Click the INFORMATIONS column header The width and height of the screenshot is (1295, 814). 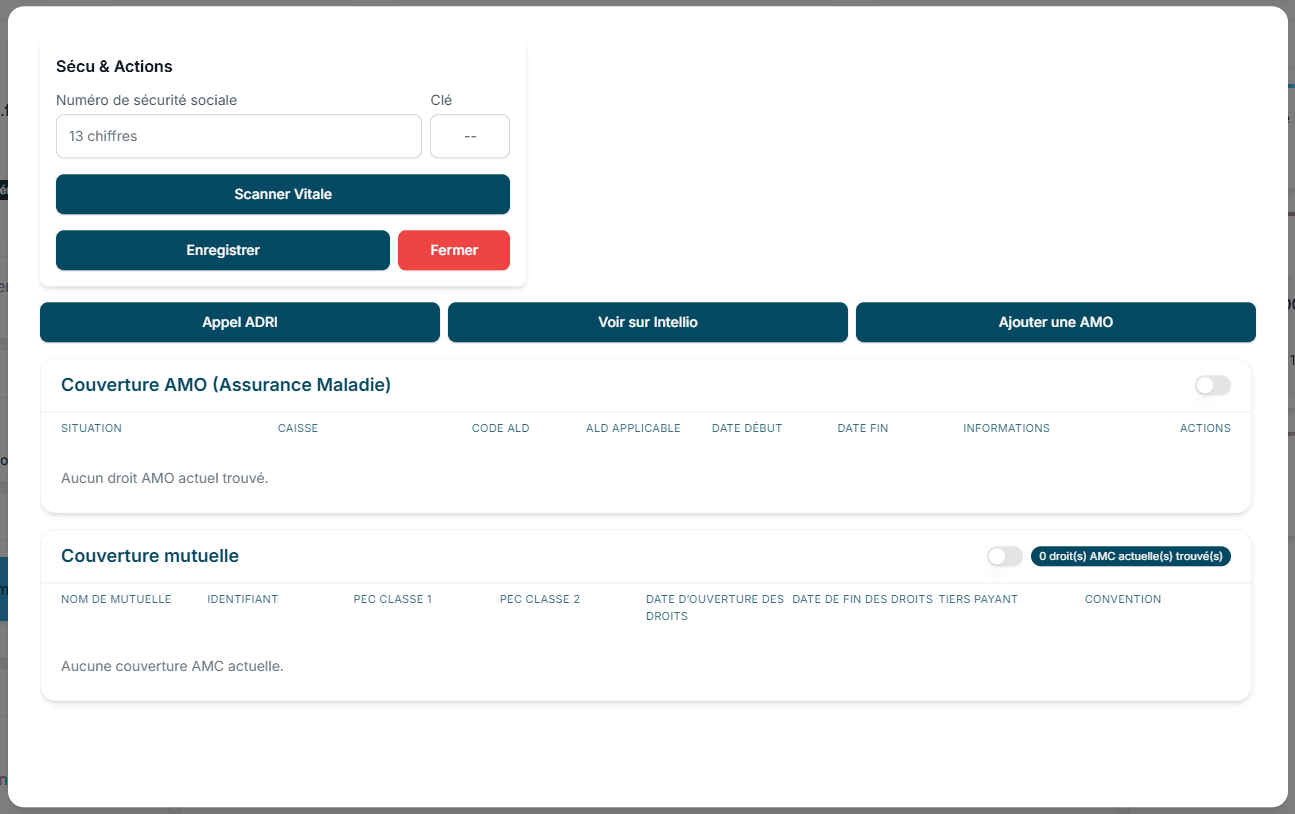1007,428
